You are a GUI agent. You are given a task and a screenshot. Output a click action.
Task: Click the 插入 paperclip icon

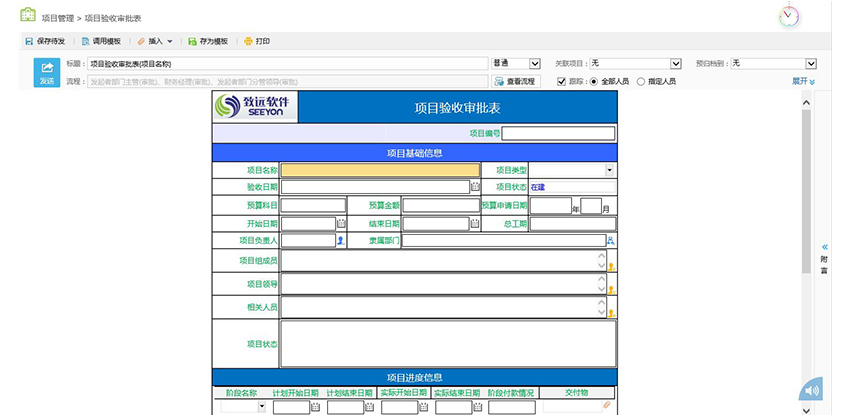[141, 41]
